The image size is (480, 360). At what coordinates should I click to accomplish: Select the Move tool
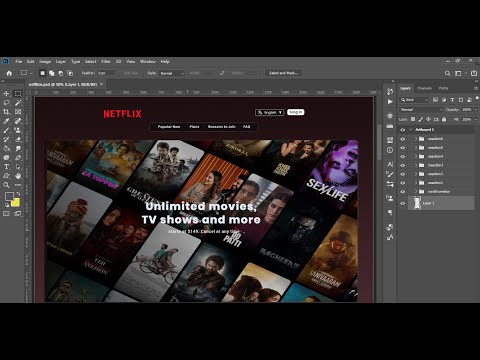[6, 94]
